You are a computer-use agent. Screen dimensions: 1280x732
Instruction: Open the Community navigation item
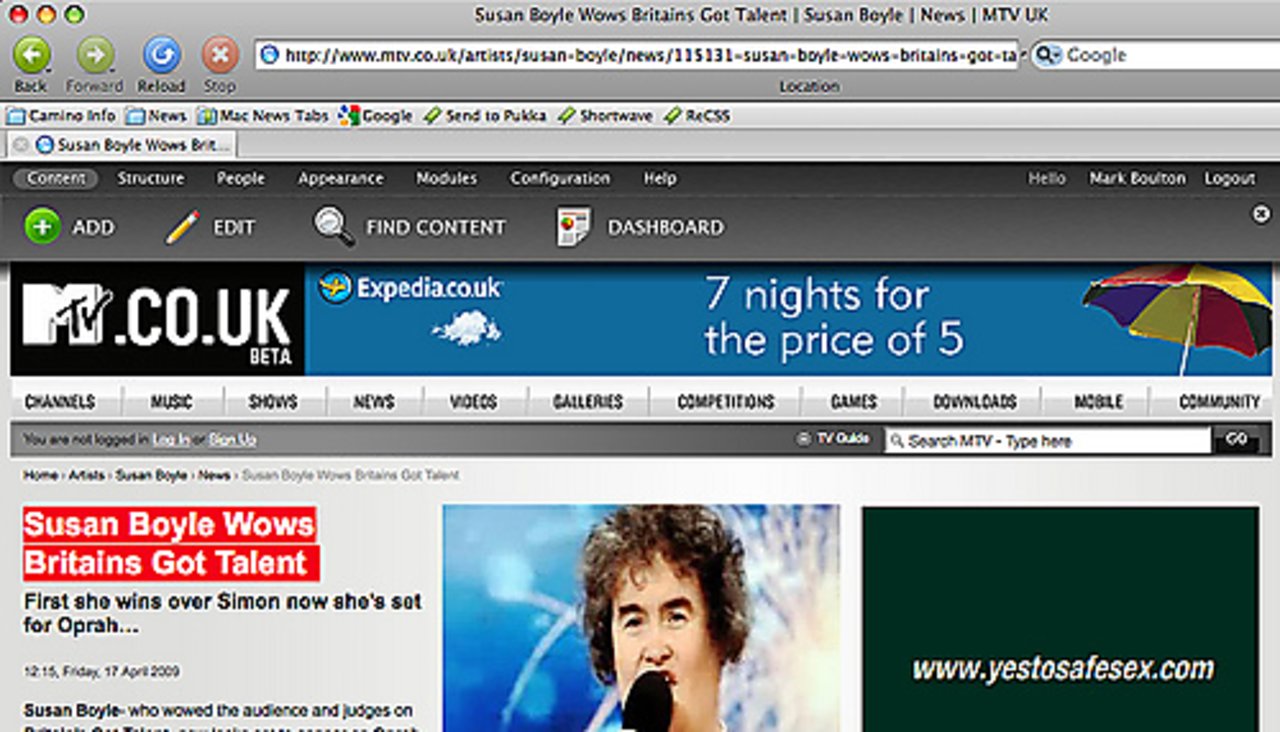pyautogui.click(x=1219, y=402)
